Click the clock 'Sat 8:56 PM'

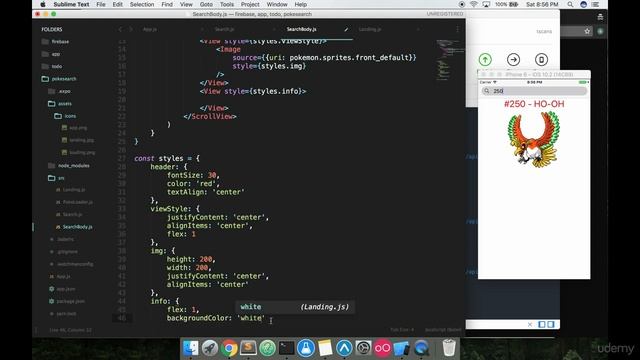pos(542,4)
